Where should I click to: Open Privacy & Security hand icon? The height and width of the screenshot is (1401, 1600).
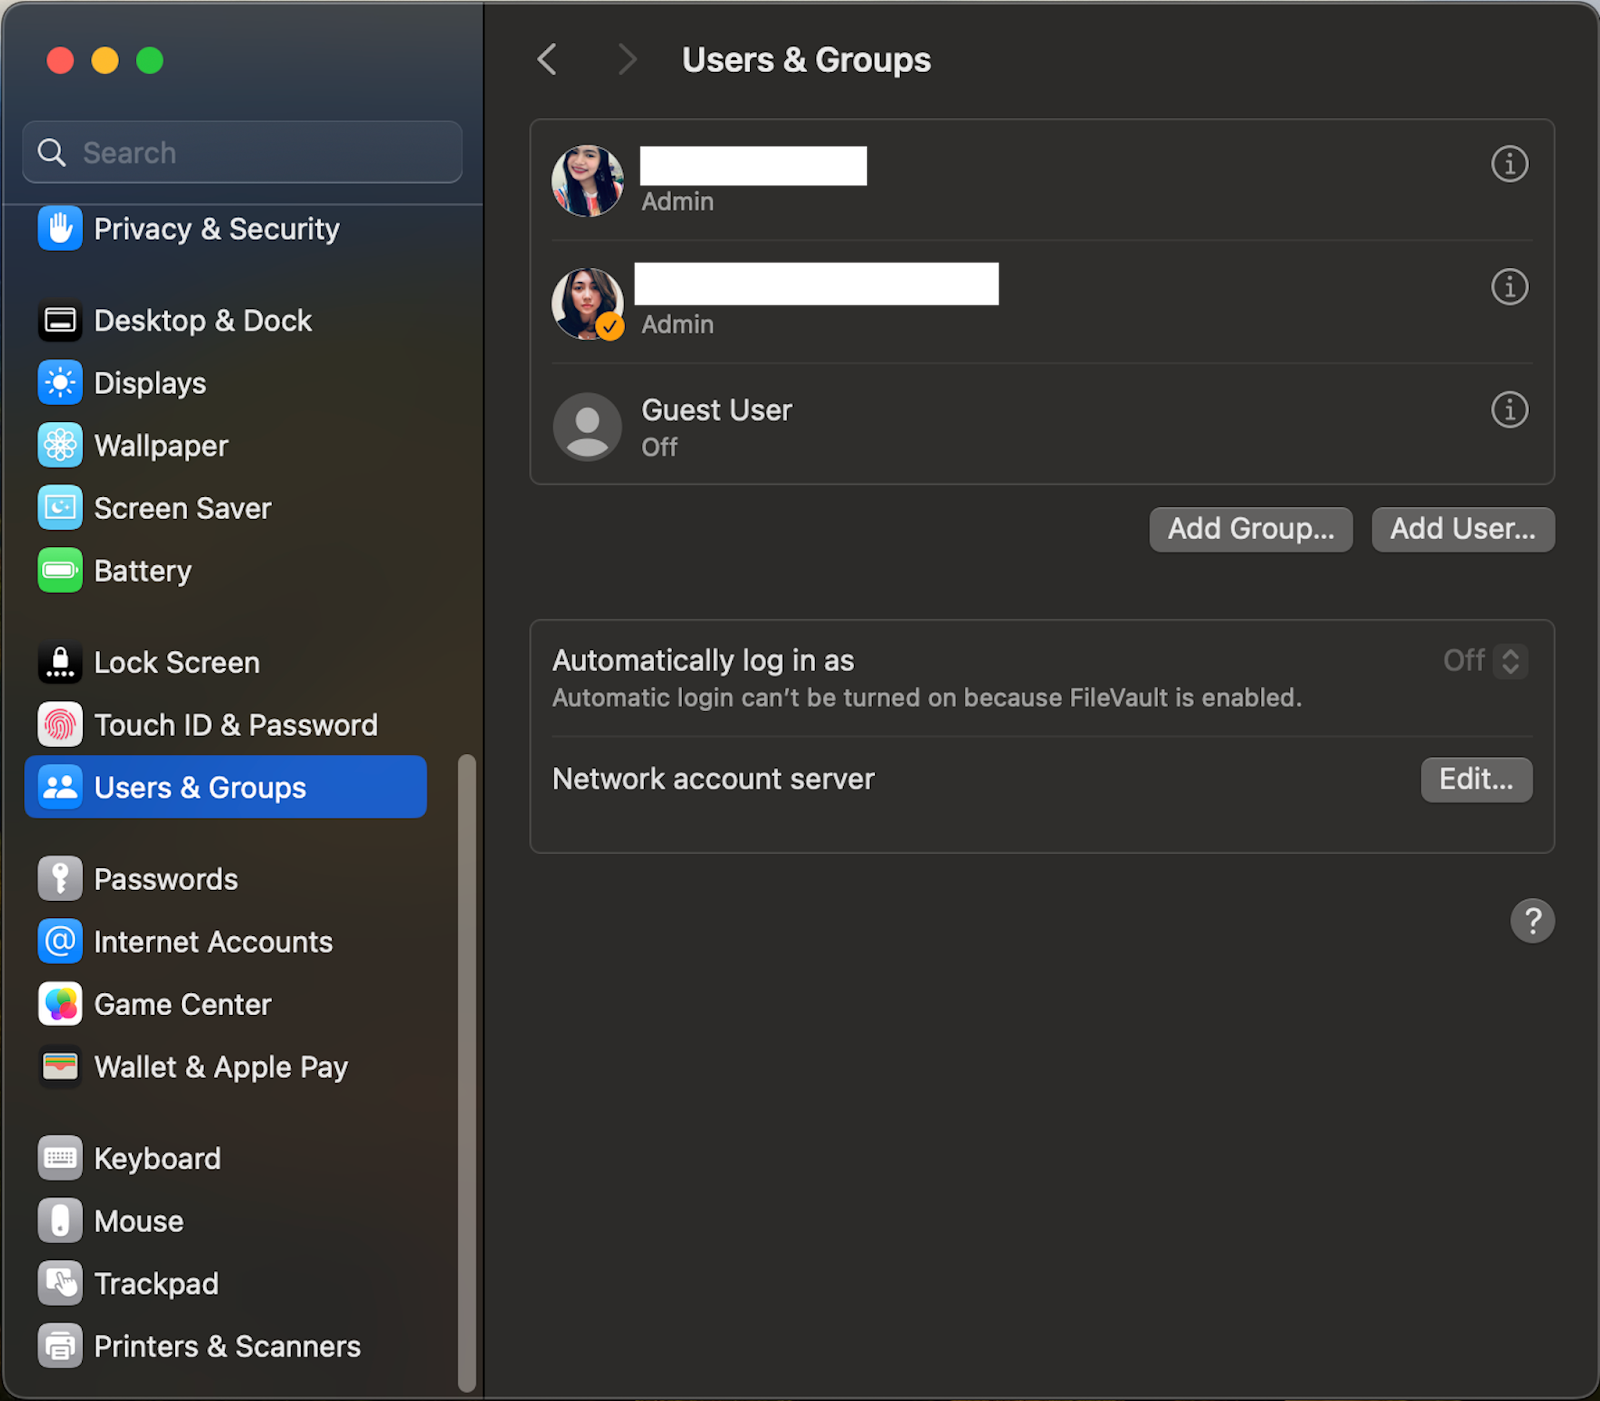(x=60, y=229)
